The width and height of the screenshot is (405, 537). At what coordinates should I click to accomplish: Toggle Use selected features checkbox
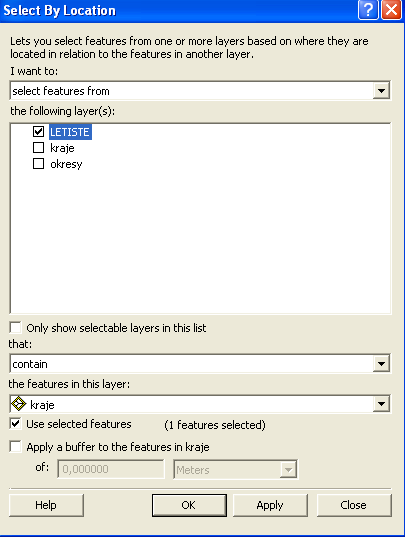[15, 424]
